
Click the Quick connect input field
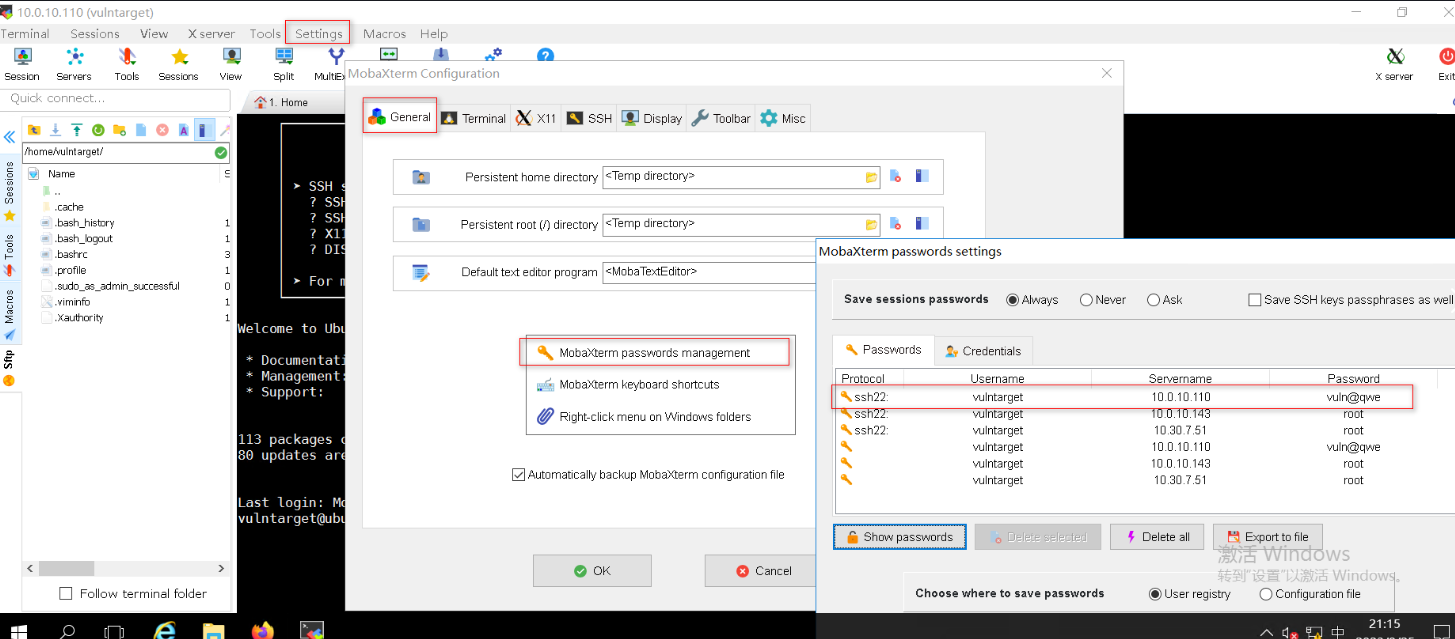[115, 98]
